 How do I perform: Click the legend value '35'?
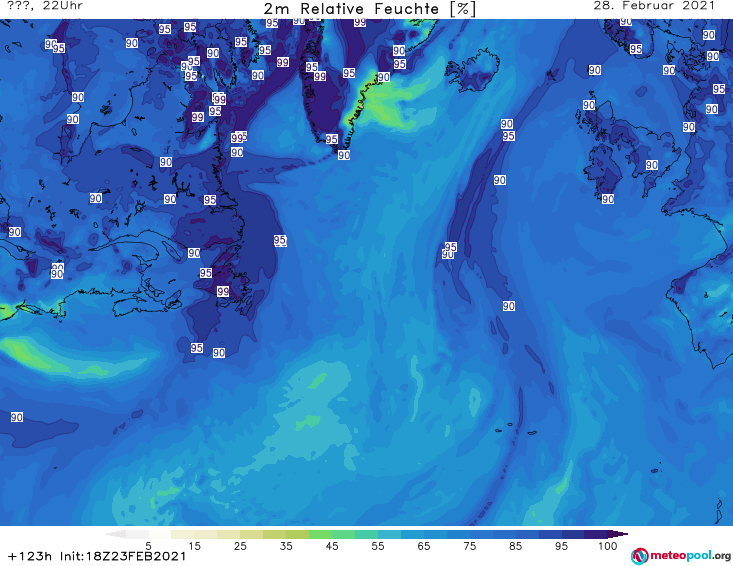tap(286, 546)
